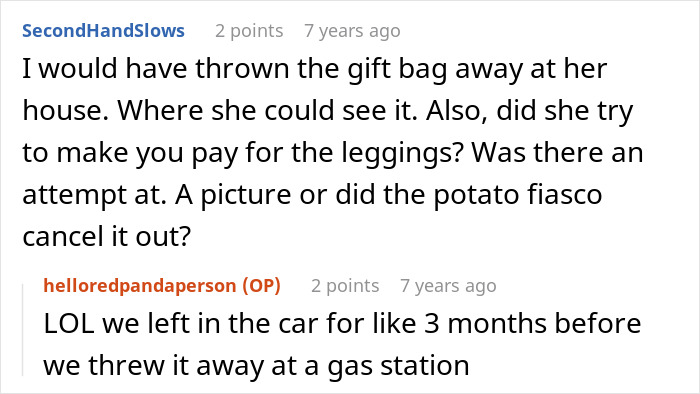Image resolution: width=700 pixels, height=394 pixels.
Task: Click the word LOL in the reply
Action: coord(69,323)
